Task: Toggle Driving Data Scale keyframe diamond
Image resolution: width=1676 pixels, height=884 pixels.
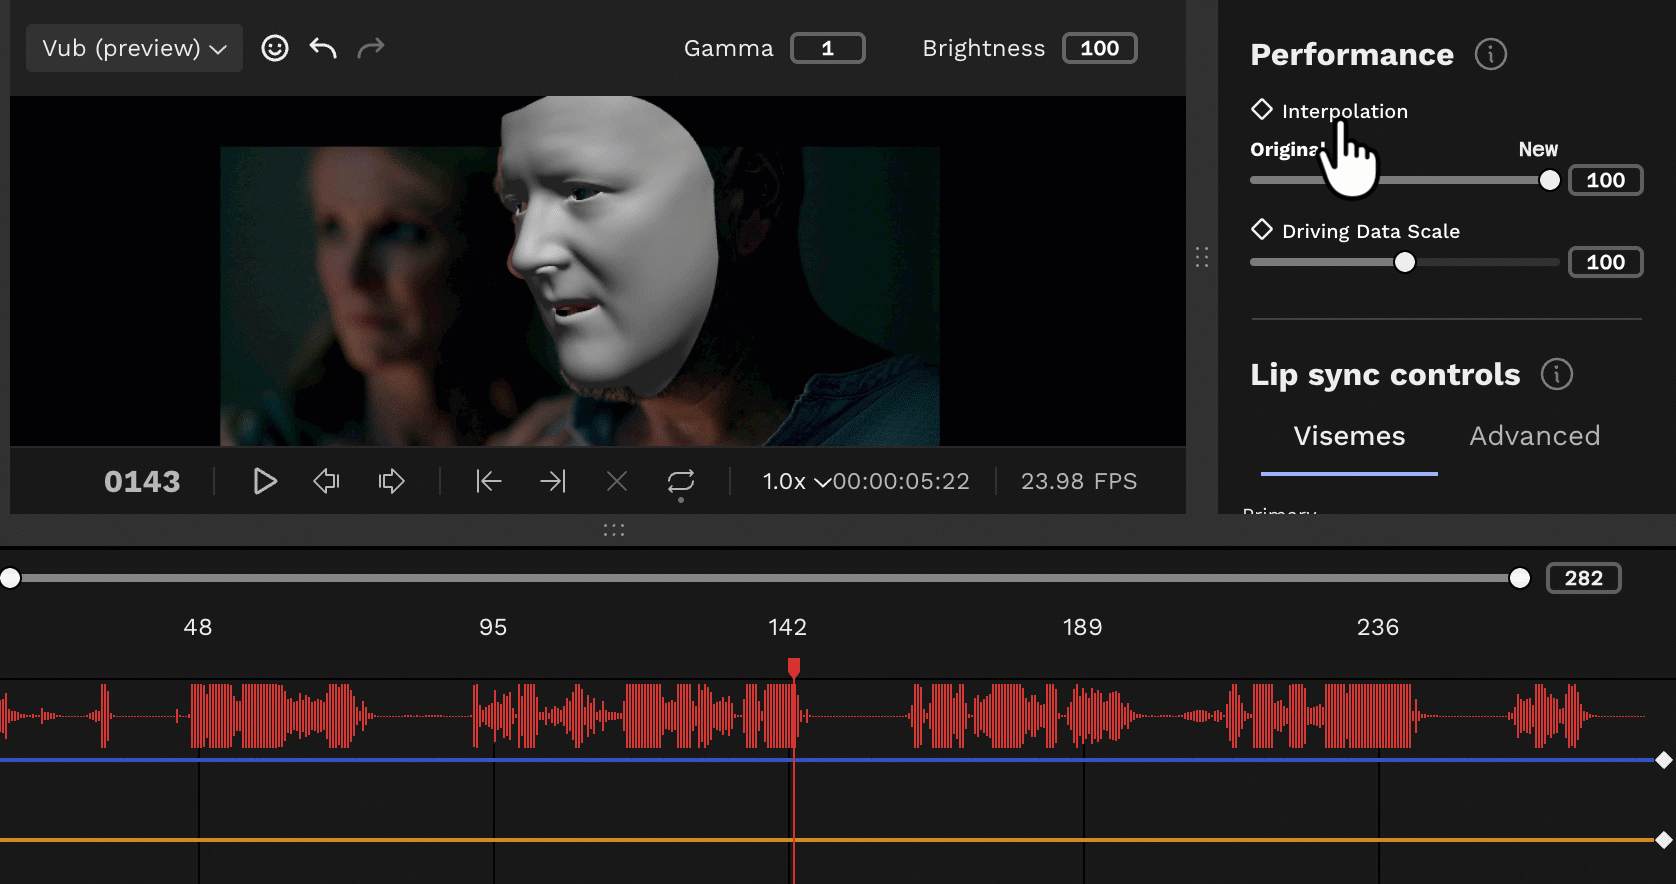Action: click(1262, 229)
